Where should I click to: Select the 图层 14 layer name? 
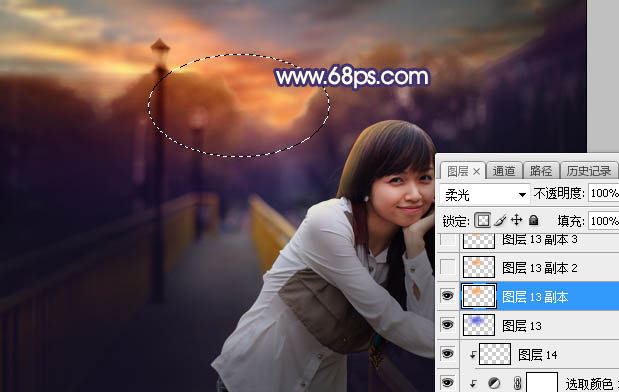(x=537, y=354)
